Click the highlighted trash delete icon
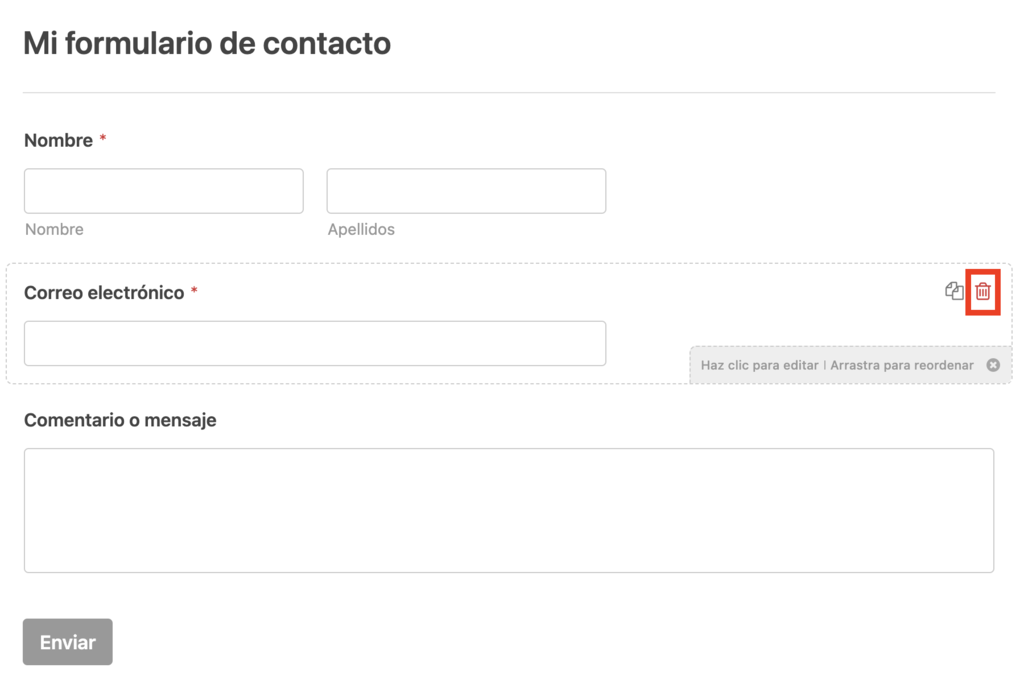The height and width of the screenshot is (680, 1024). tap(983, 293)
